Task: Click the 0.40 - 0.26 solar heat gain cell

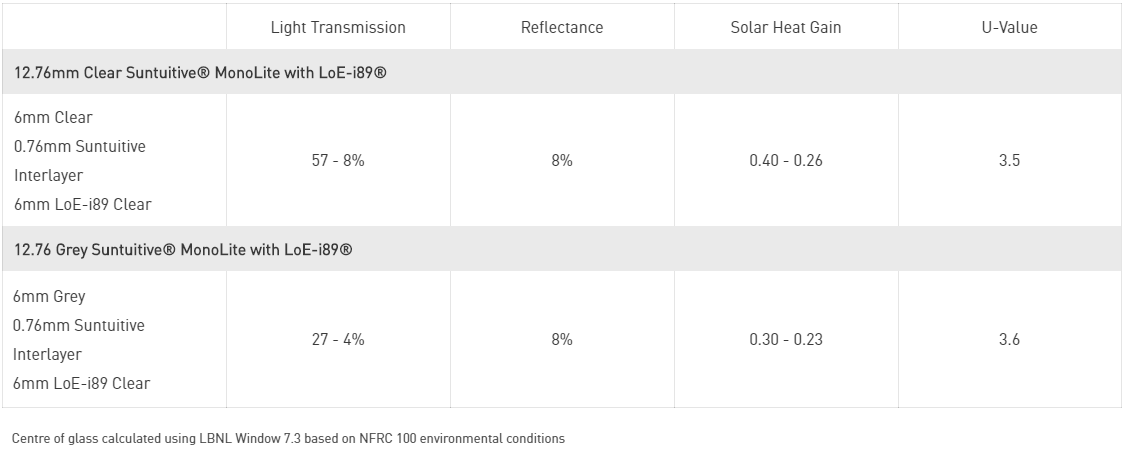Action: pos(786,160)
